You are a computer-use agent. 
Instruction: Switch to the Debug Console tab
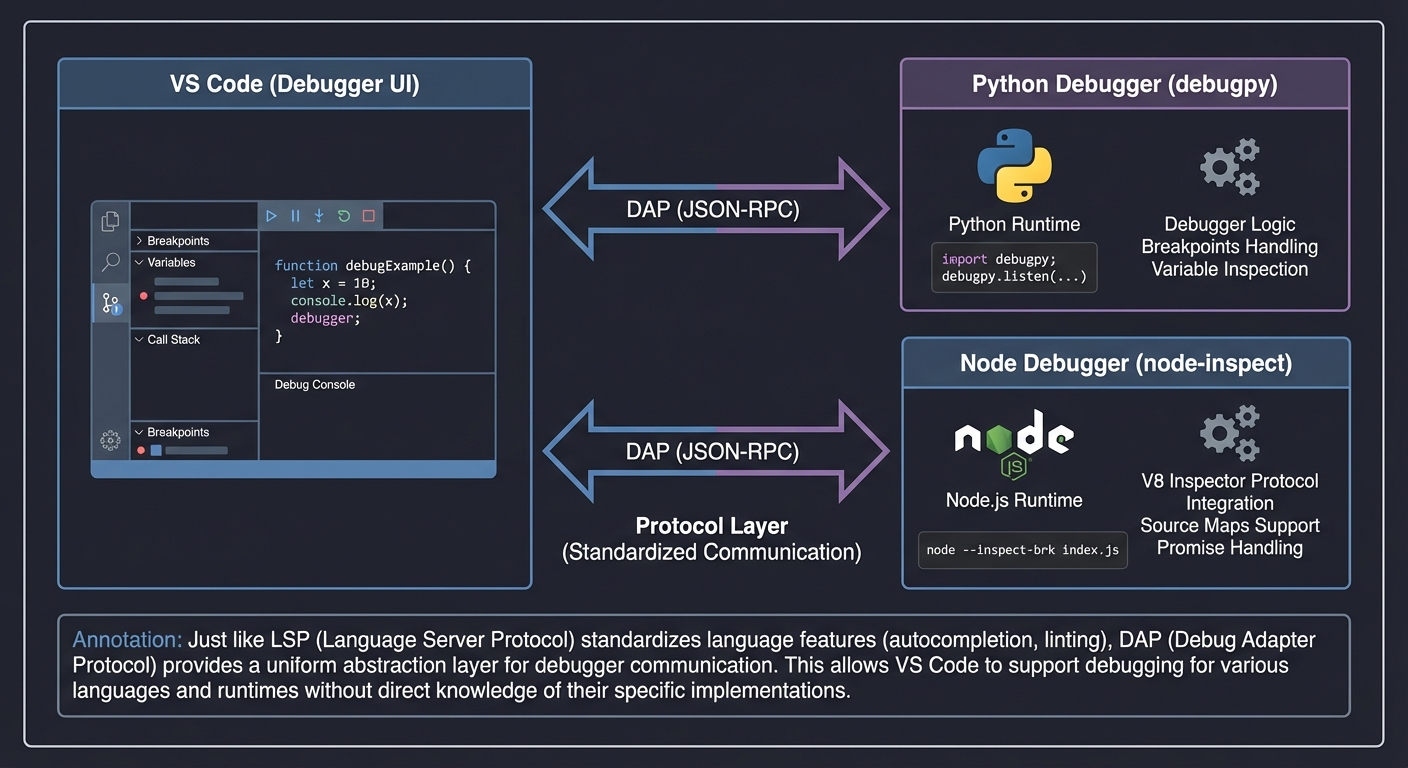coord(314,384)
